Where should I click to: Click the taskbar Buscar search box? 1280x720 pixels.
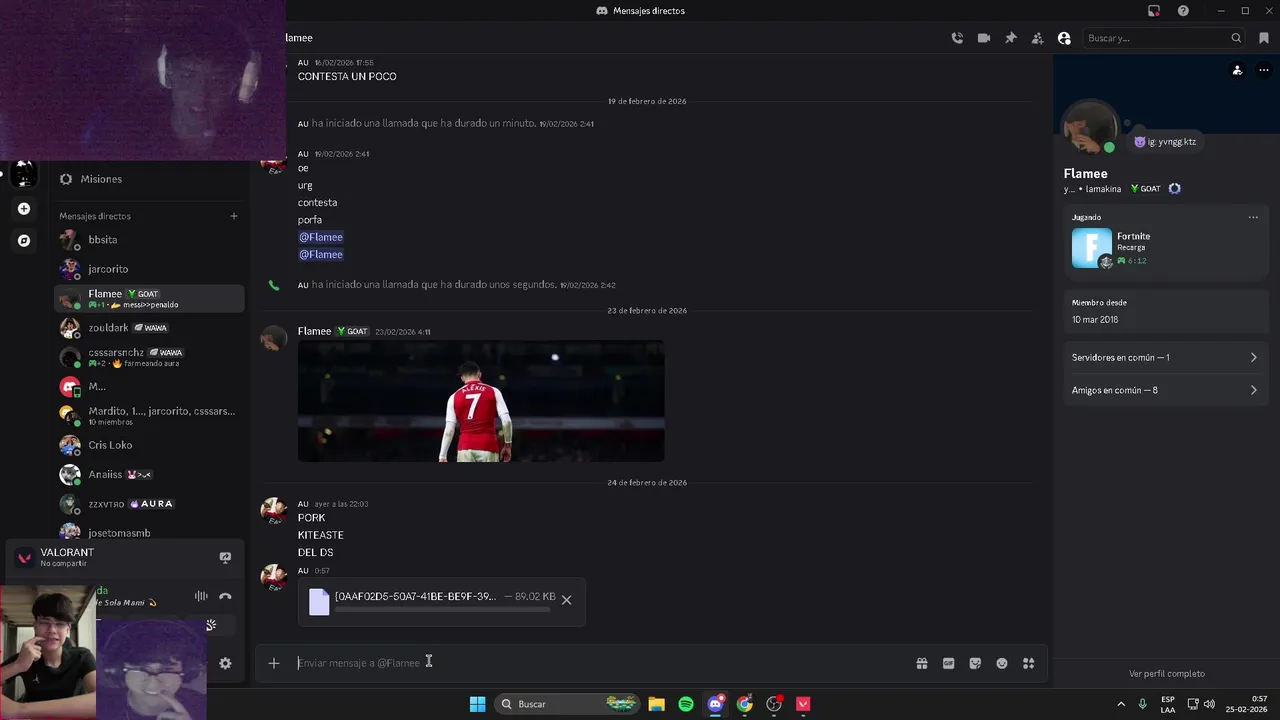coord(568,704)
